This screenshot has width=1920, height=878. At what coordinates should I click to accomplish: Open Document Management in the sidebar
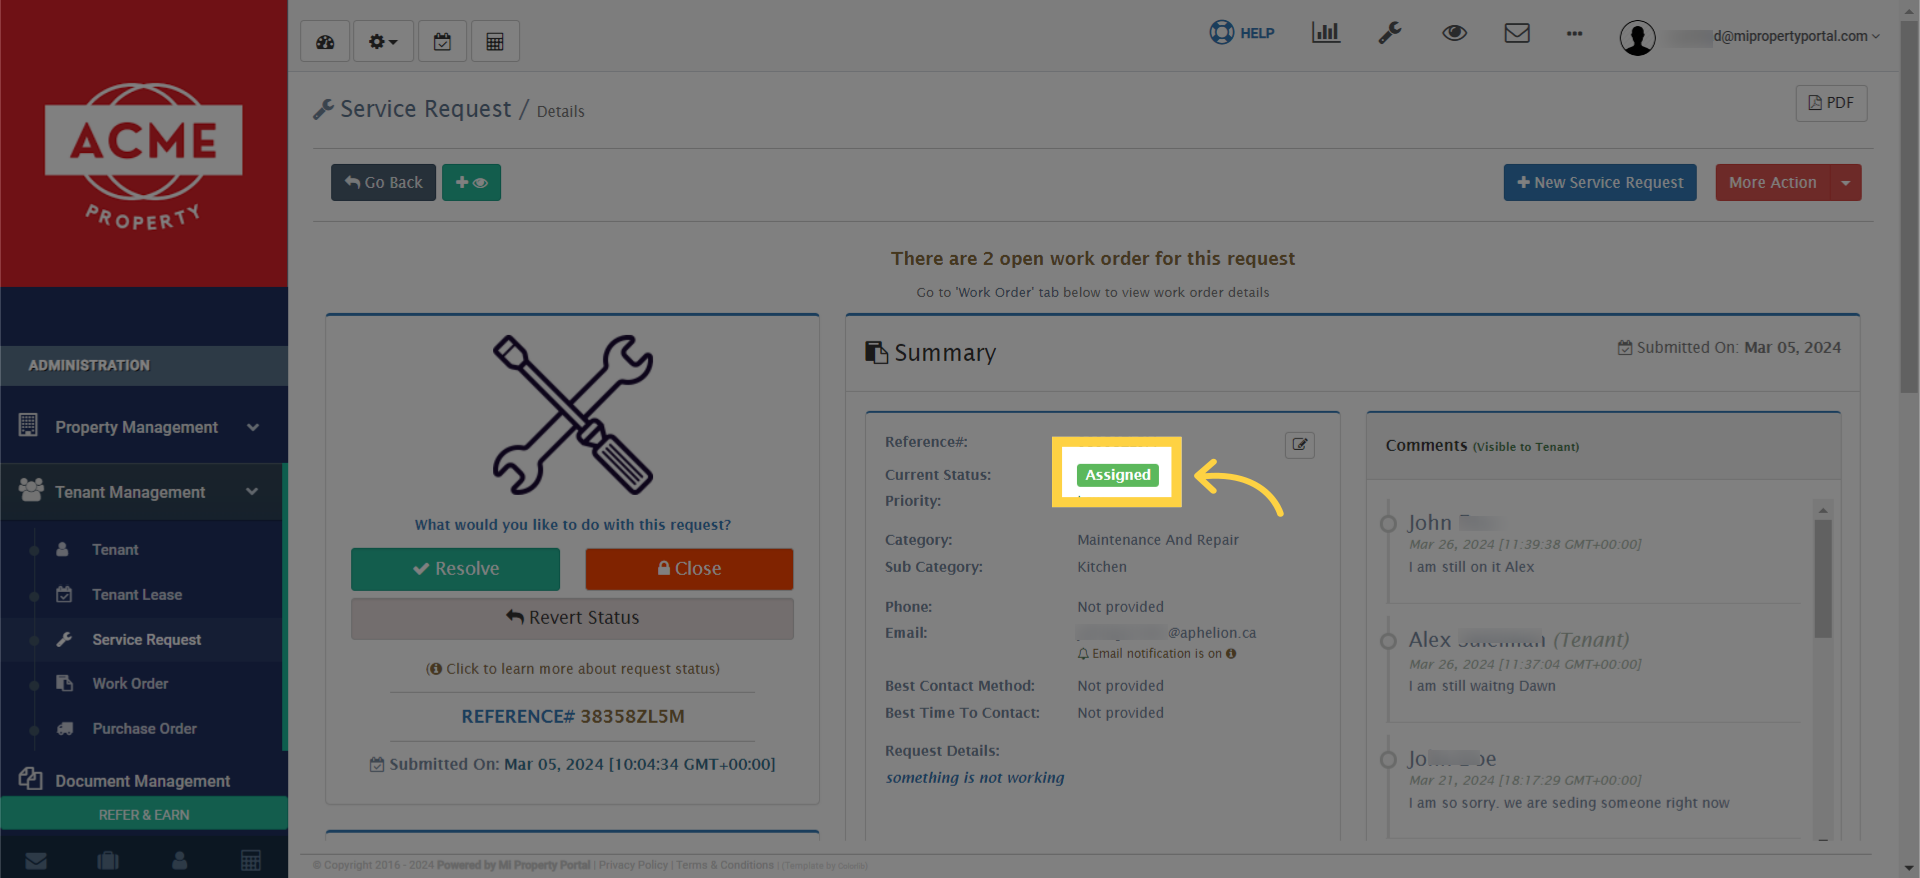(142, 781)
